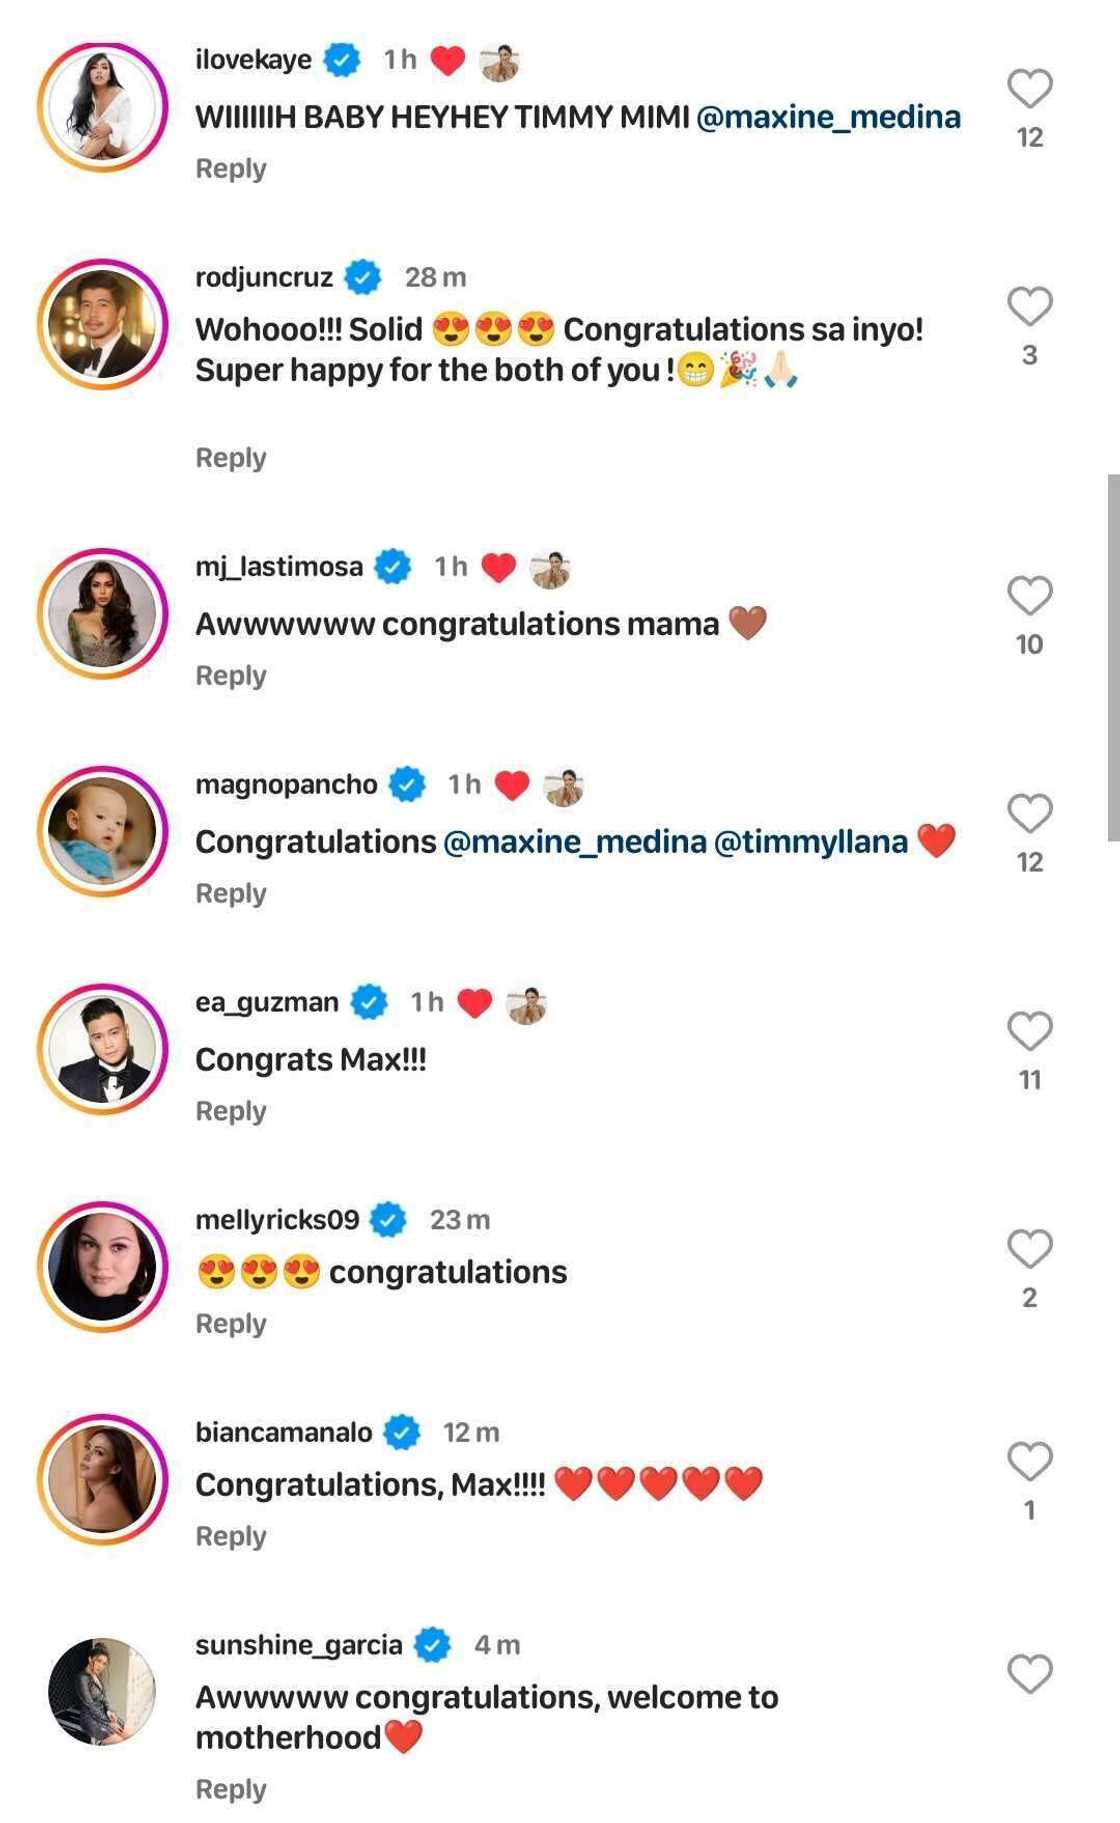Heart the ea_guzman comment
This screenshot has height=1823, width=1120.
1029,1032
